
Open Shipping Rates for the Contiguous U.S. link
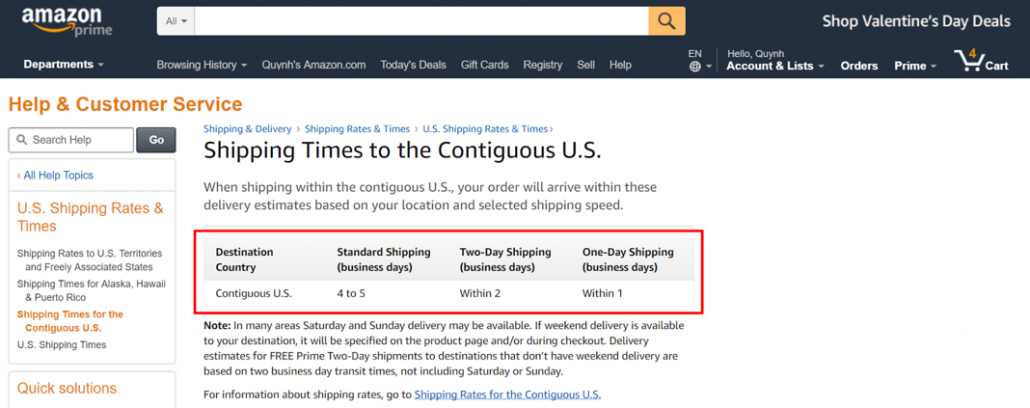(508, 394)
